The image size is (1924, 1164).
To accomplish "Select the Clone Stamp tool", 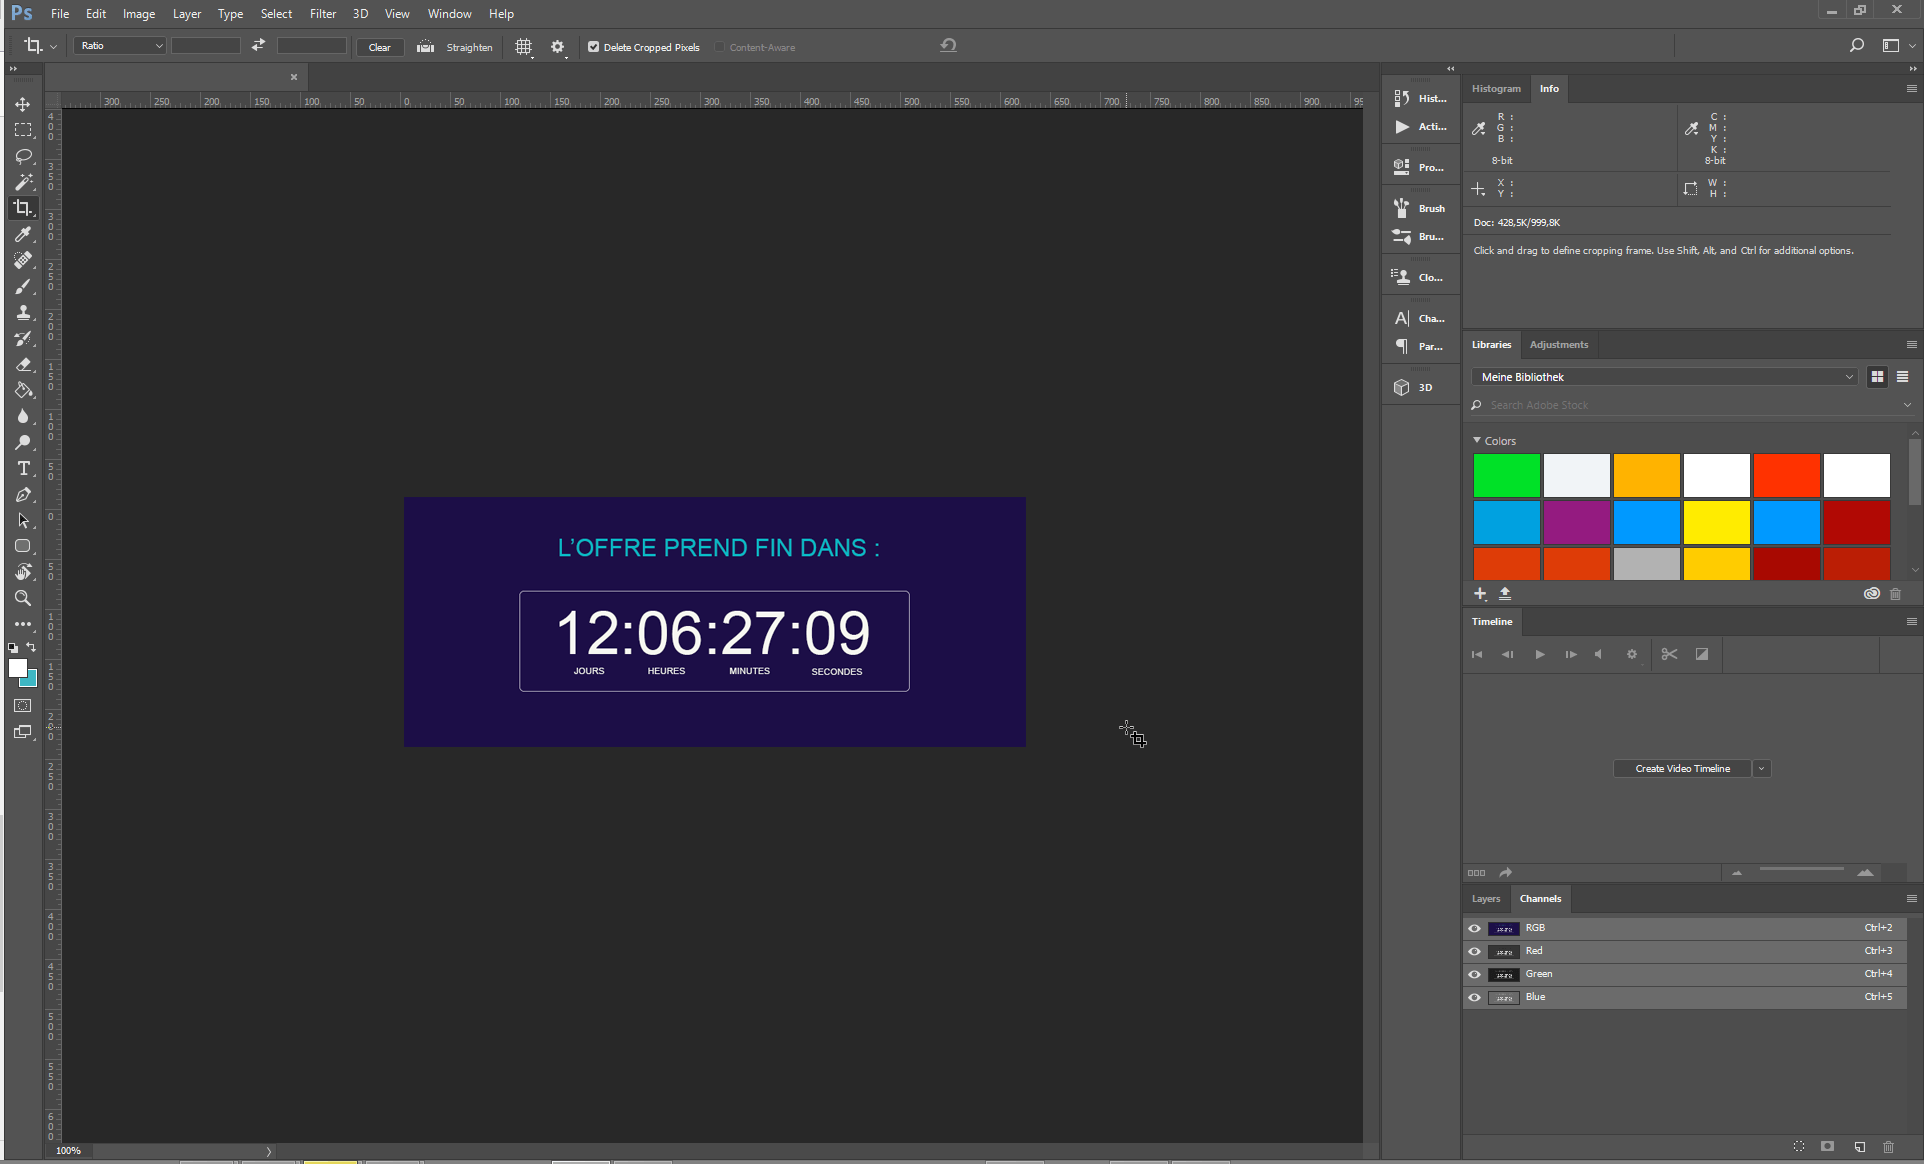I will tap(23, 312).
